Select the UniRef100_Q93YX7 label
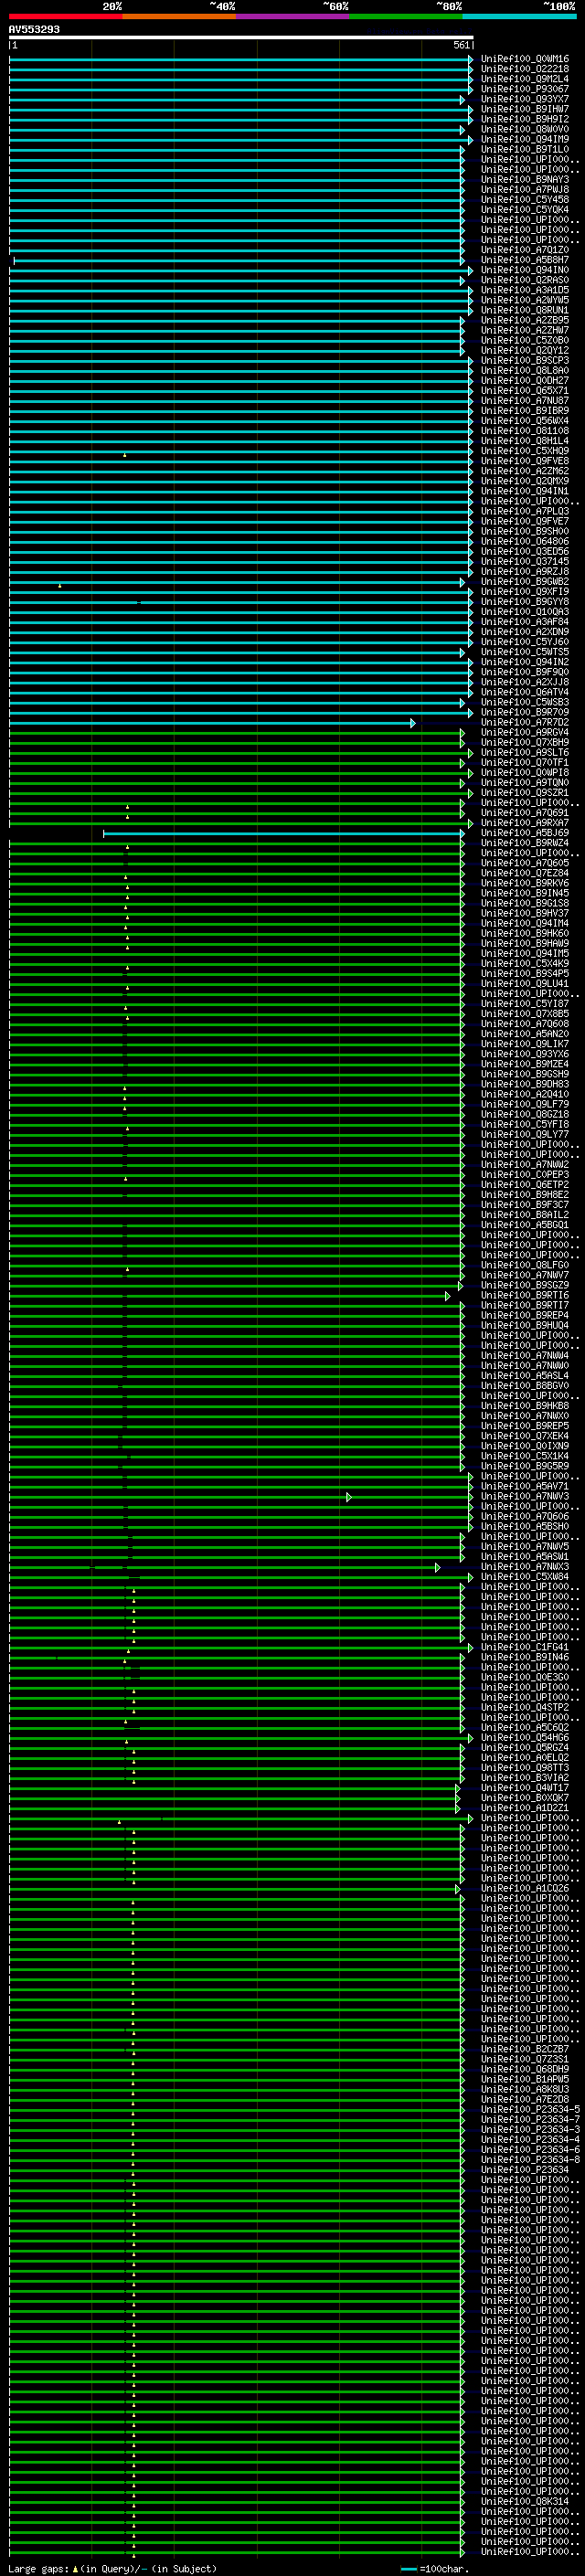585x2576 pixels. (x=525, y=99)
